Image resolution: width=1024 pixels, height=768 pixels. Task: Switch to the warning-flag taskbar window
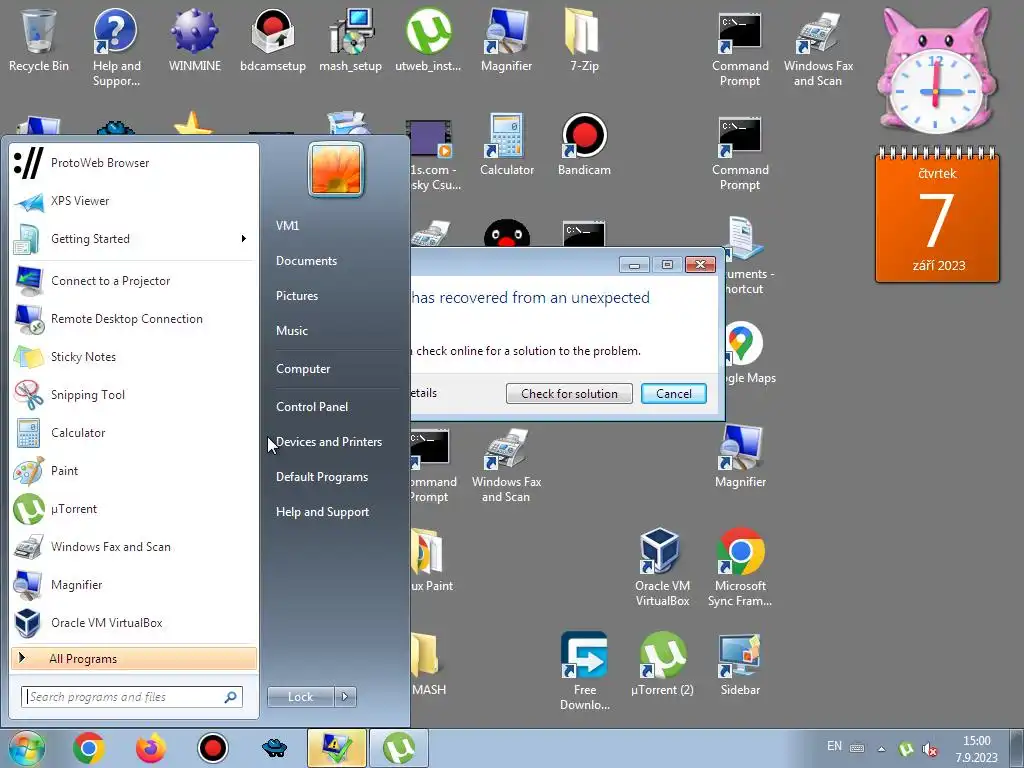pos(337,748)
